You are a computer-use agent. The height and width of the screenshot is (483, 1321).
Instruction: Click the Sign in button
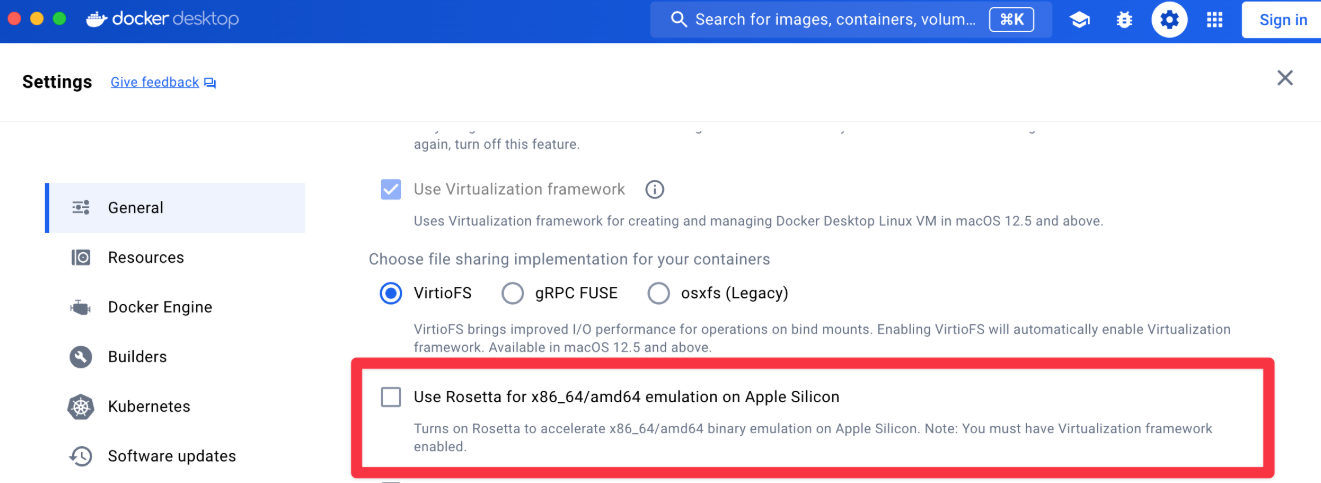pyautogui.click(x=1282, y=20)
